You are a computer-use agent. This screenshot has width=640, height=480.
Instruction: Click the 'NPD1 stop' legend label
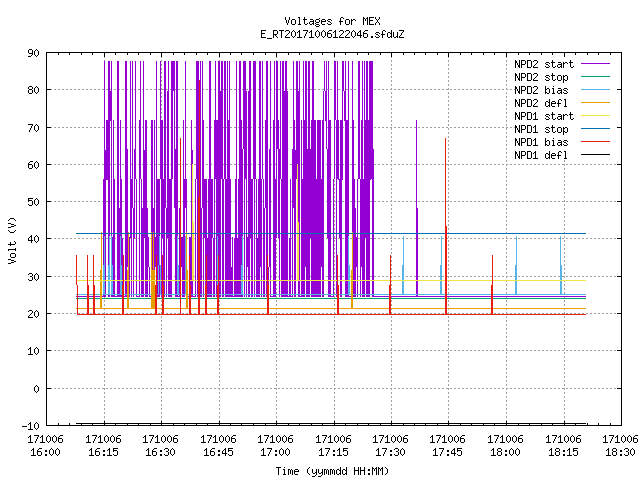click(x=541, y=129)
